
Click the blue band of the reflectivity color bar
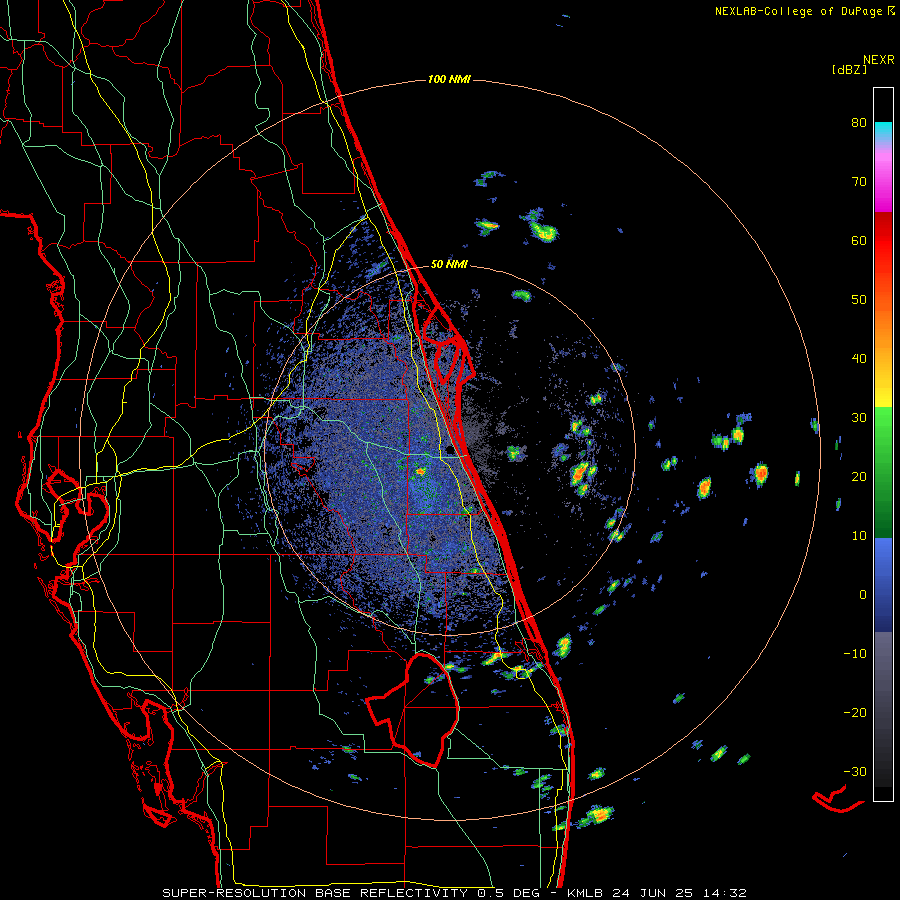coord(883,584)
